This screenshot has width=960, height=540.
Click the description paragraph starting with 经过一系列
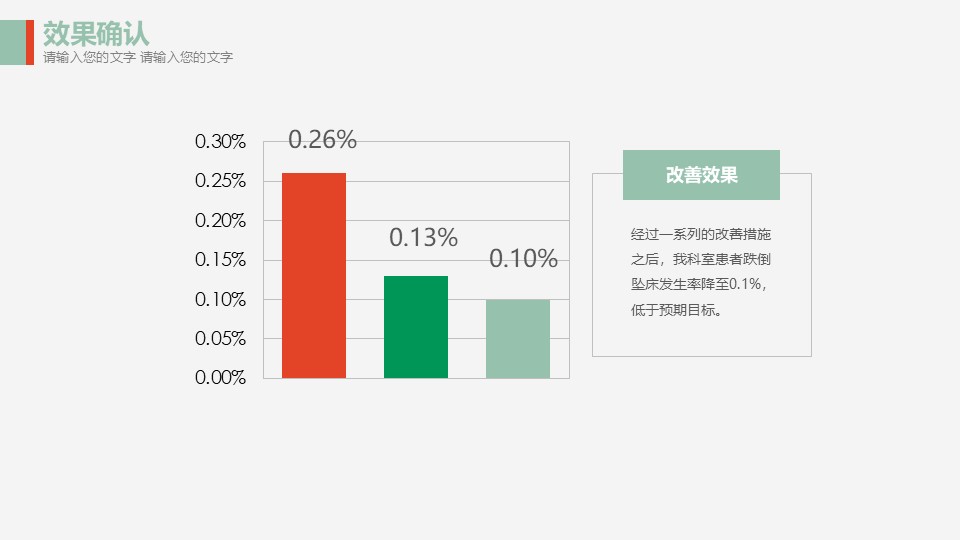[x=701, y=272]
